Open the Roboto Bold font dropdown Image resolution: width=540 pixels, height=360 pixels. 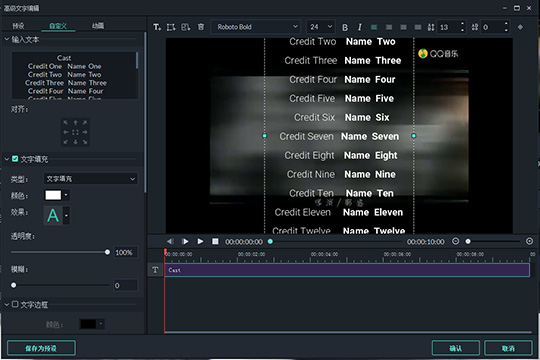point(256,27)
